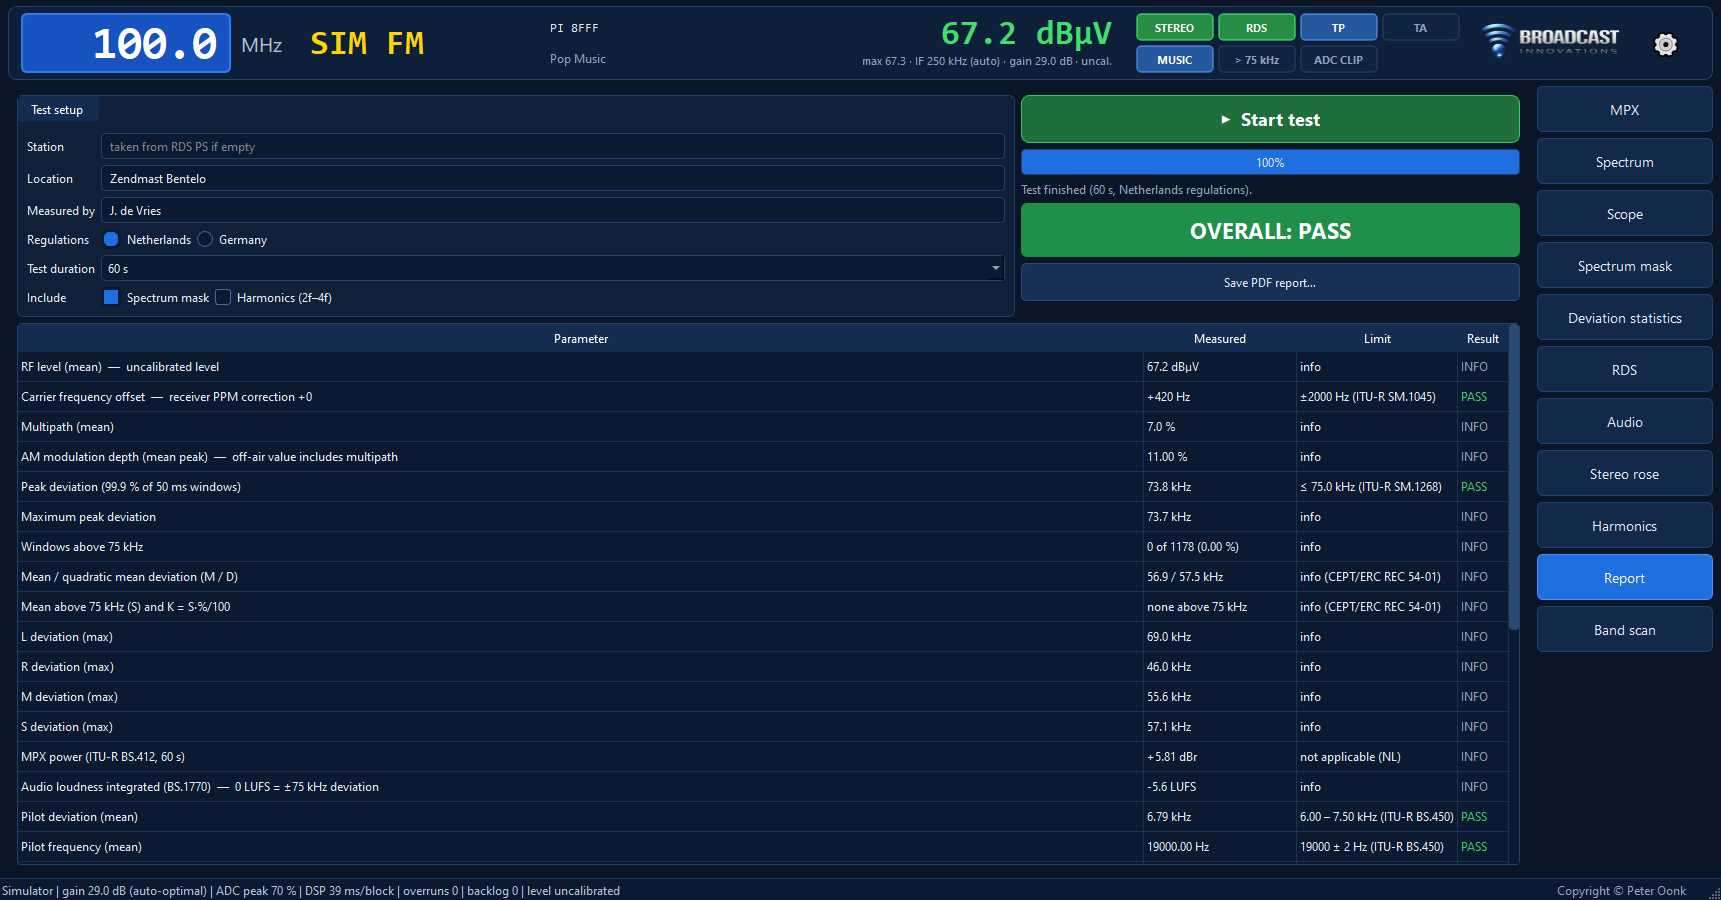Switch to the Scope view

1624,214
